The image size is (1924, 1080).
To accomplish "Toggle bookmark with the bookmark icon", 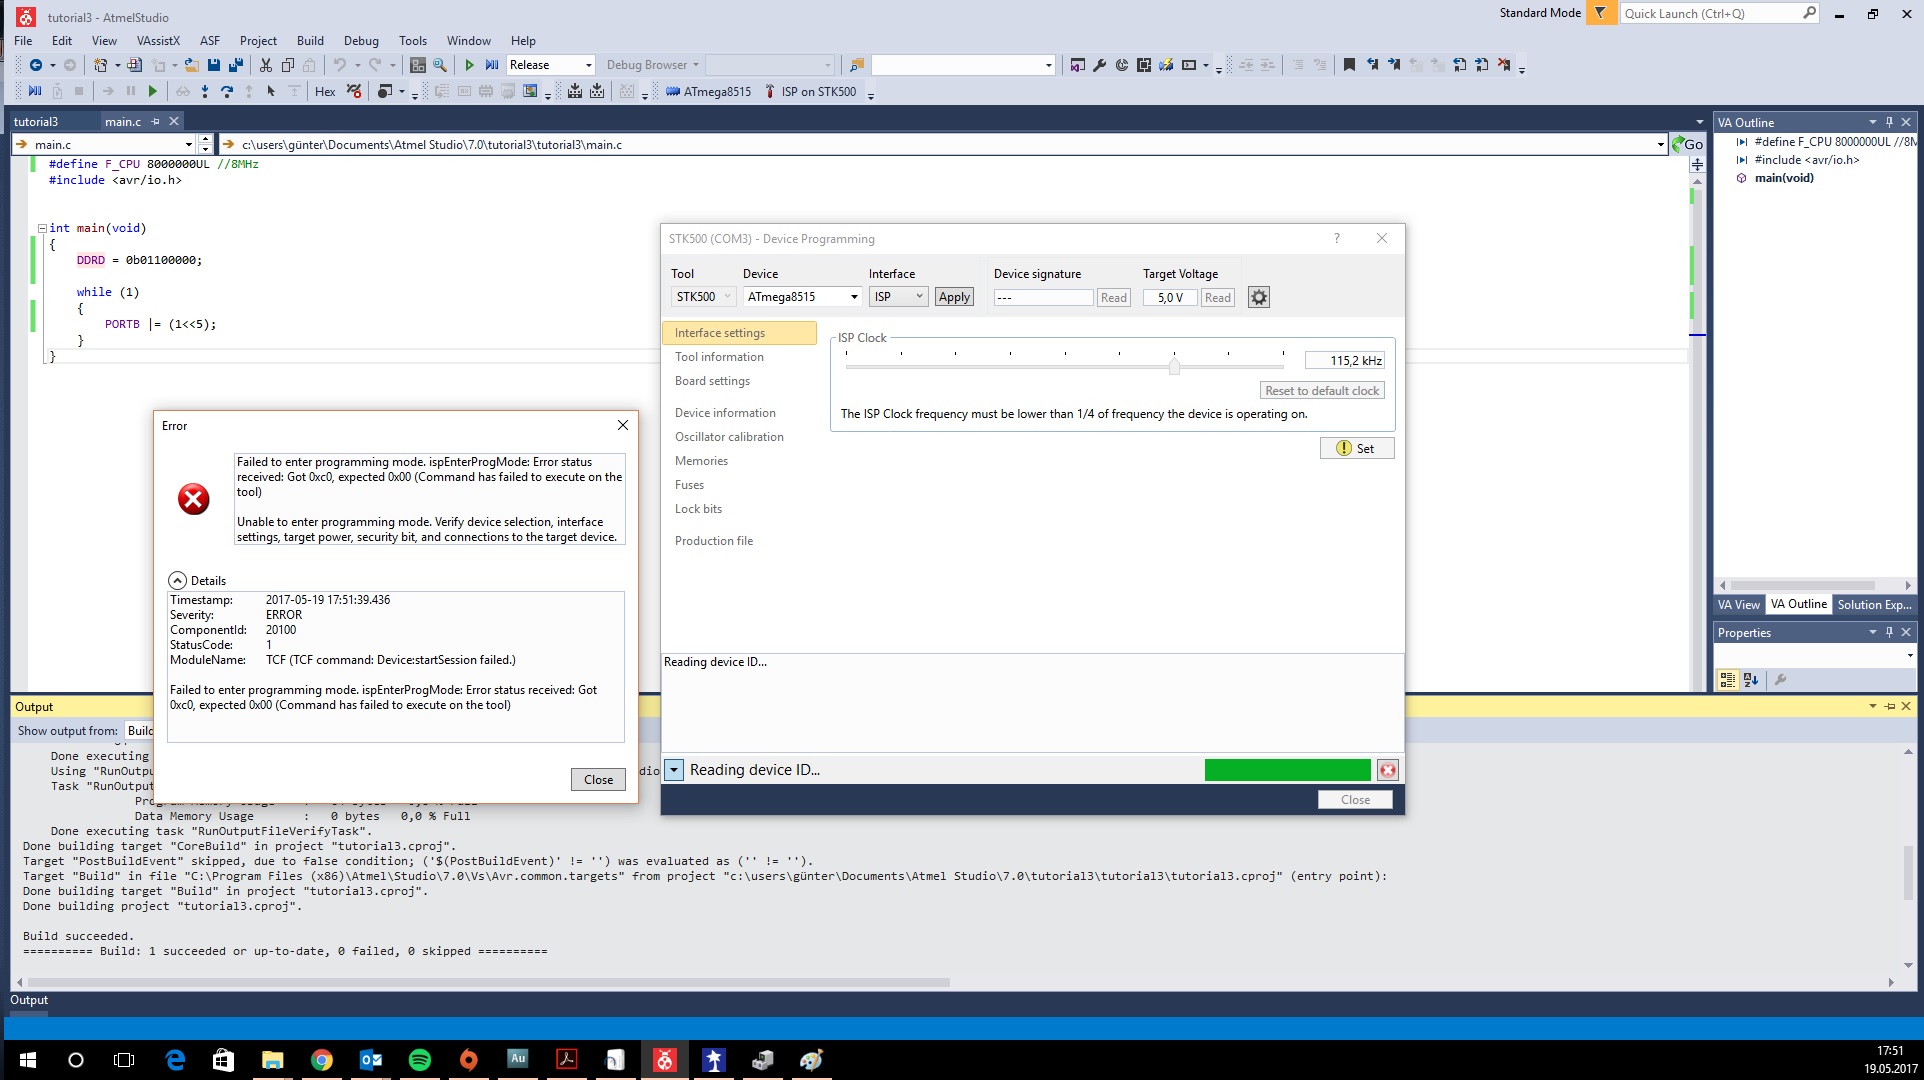I will 1349,65.
